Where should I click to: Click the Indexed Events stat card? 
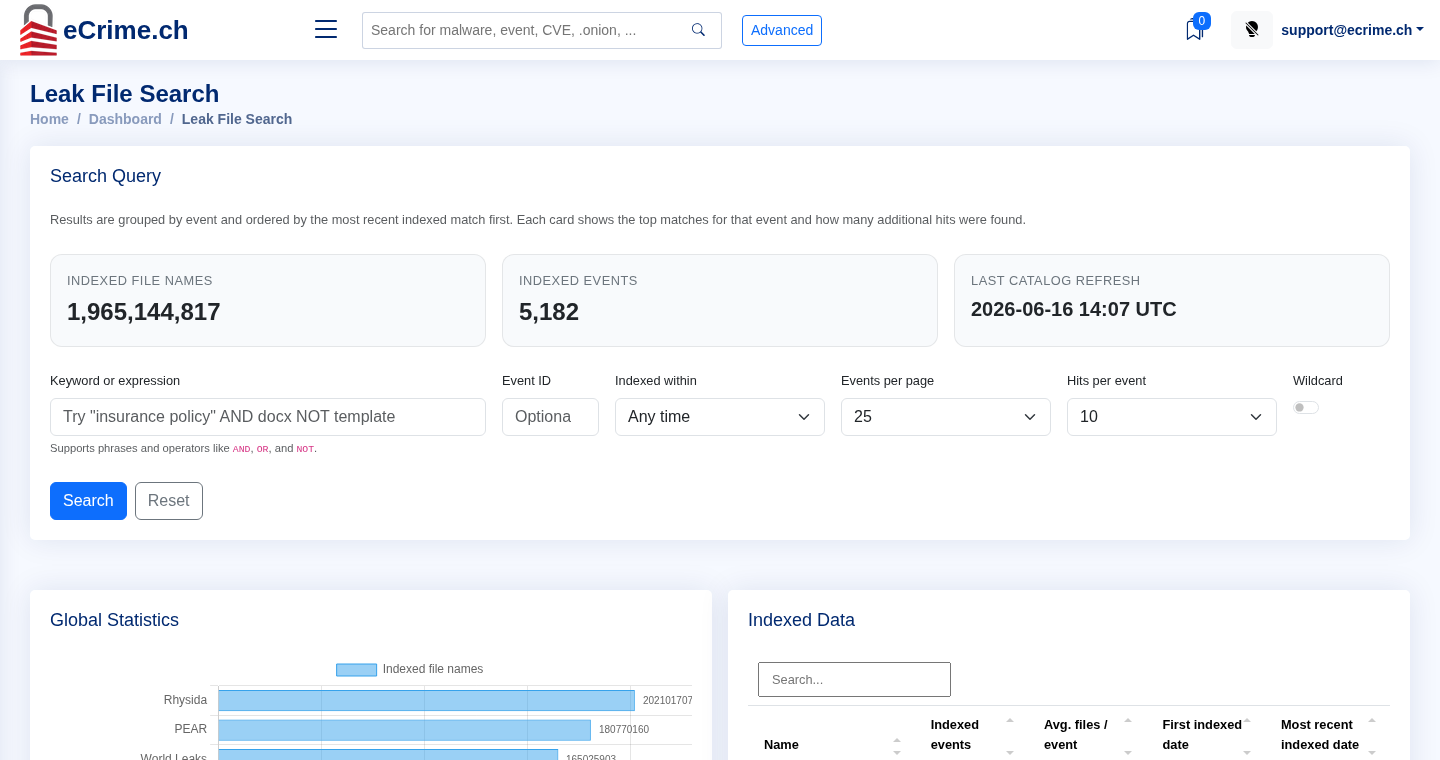(720, 300)
